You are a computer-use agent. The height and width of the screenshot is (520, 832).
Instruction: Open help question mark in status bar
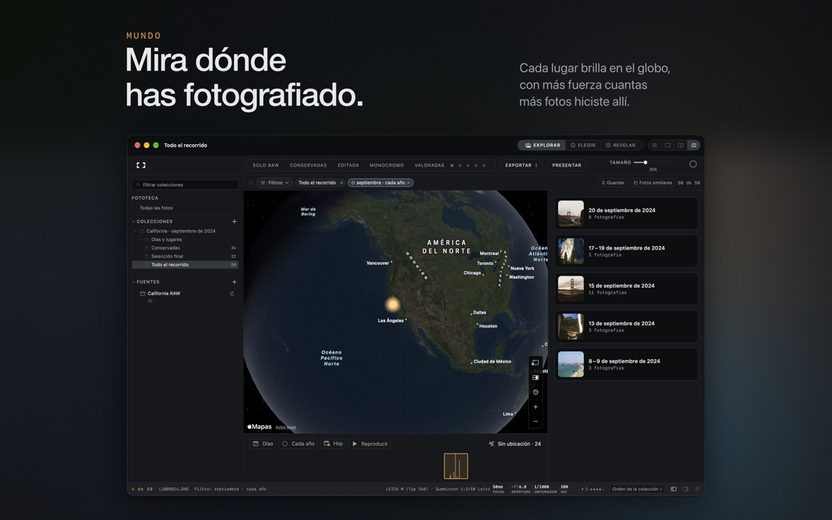[x=697, y=489]
